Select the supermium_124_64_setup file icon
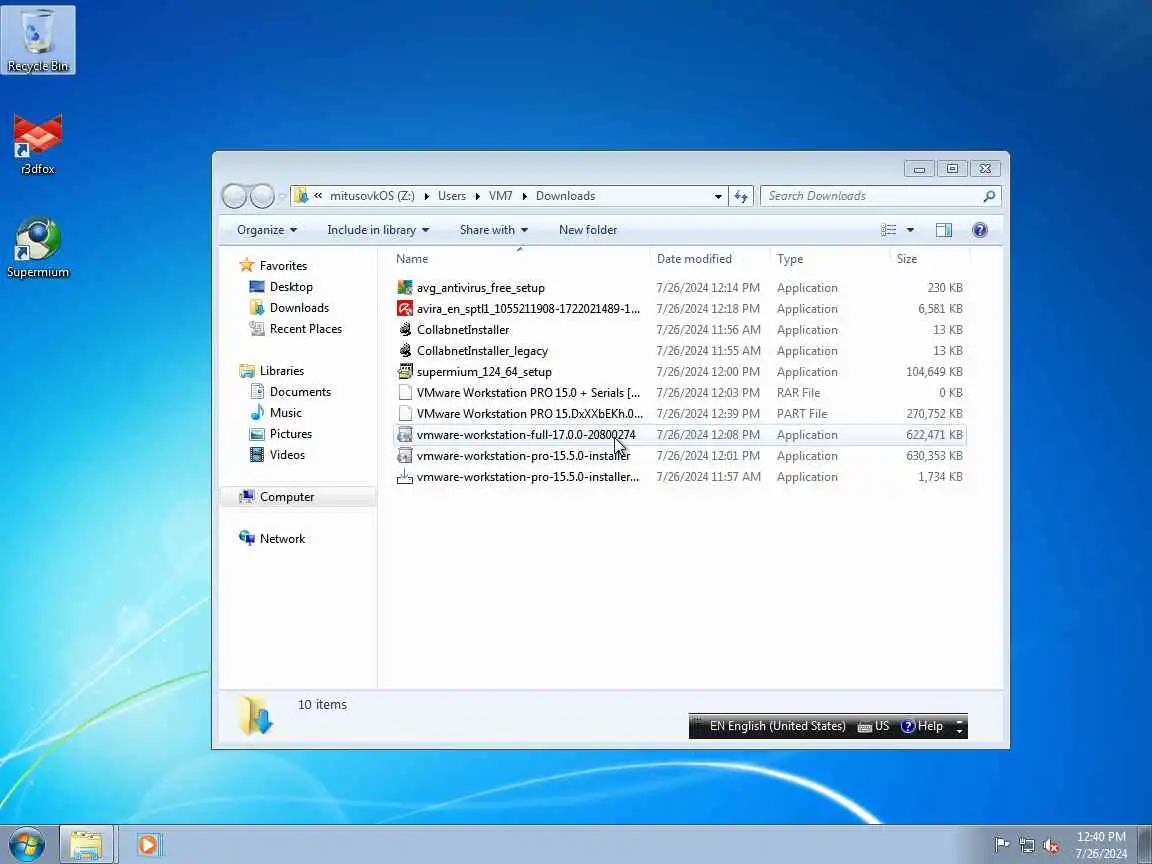This screenshot has width=1152, height=864. click(x=405, y=372)
